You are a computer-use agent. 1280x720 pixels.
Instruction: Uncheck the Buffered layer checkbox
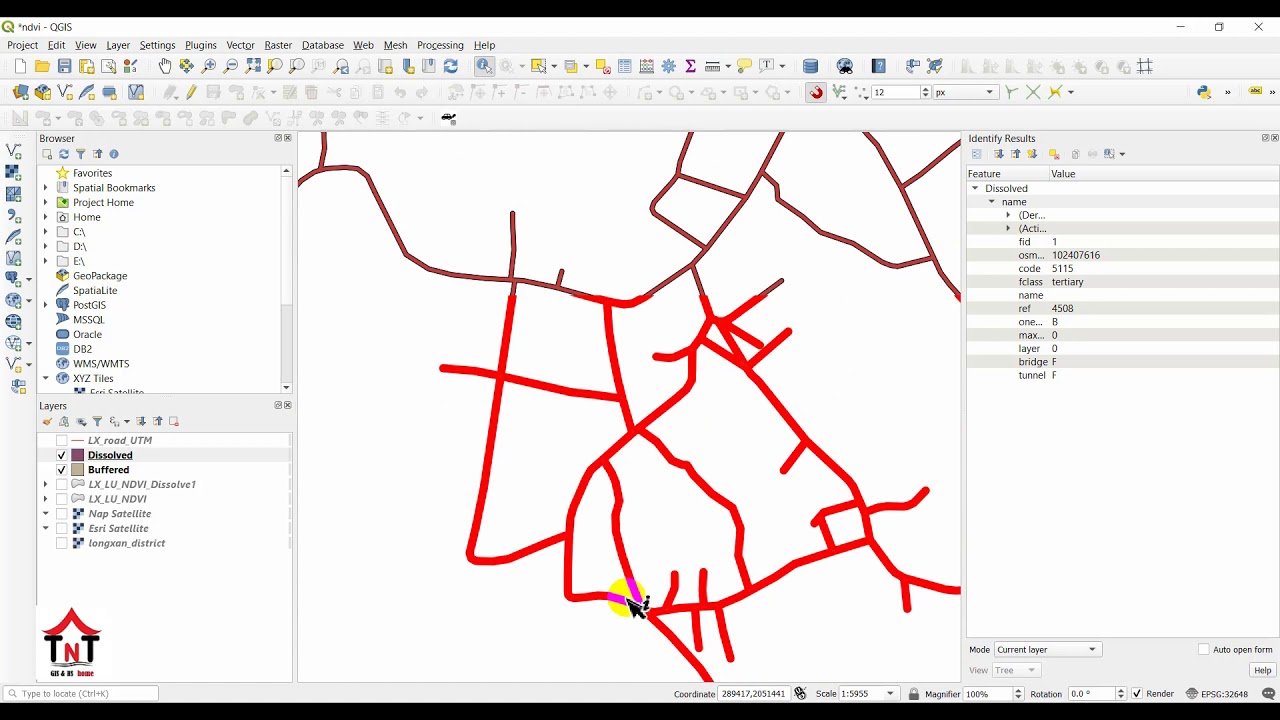click(62, 470)
